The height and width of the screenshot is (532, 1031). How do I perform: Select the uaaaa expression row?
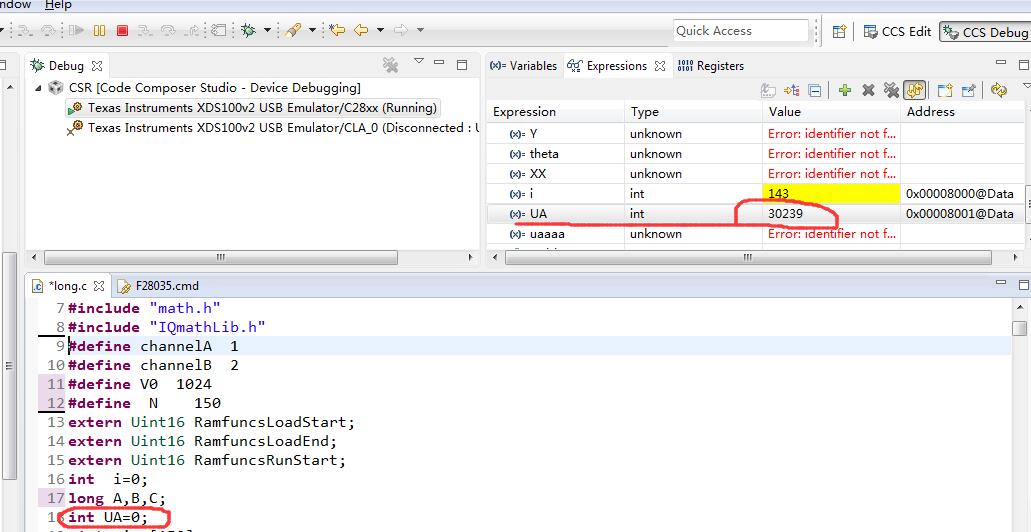pos(755,233)
